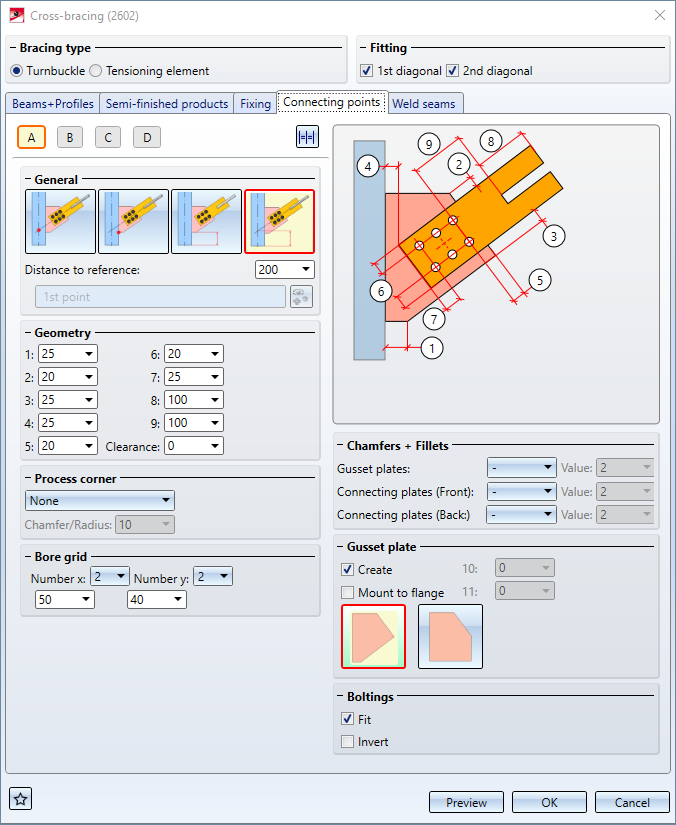Click Cross-bracing application icon in title bar

click(x=17, y=16)
